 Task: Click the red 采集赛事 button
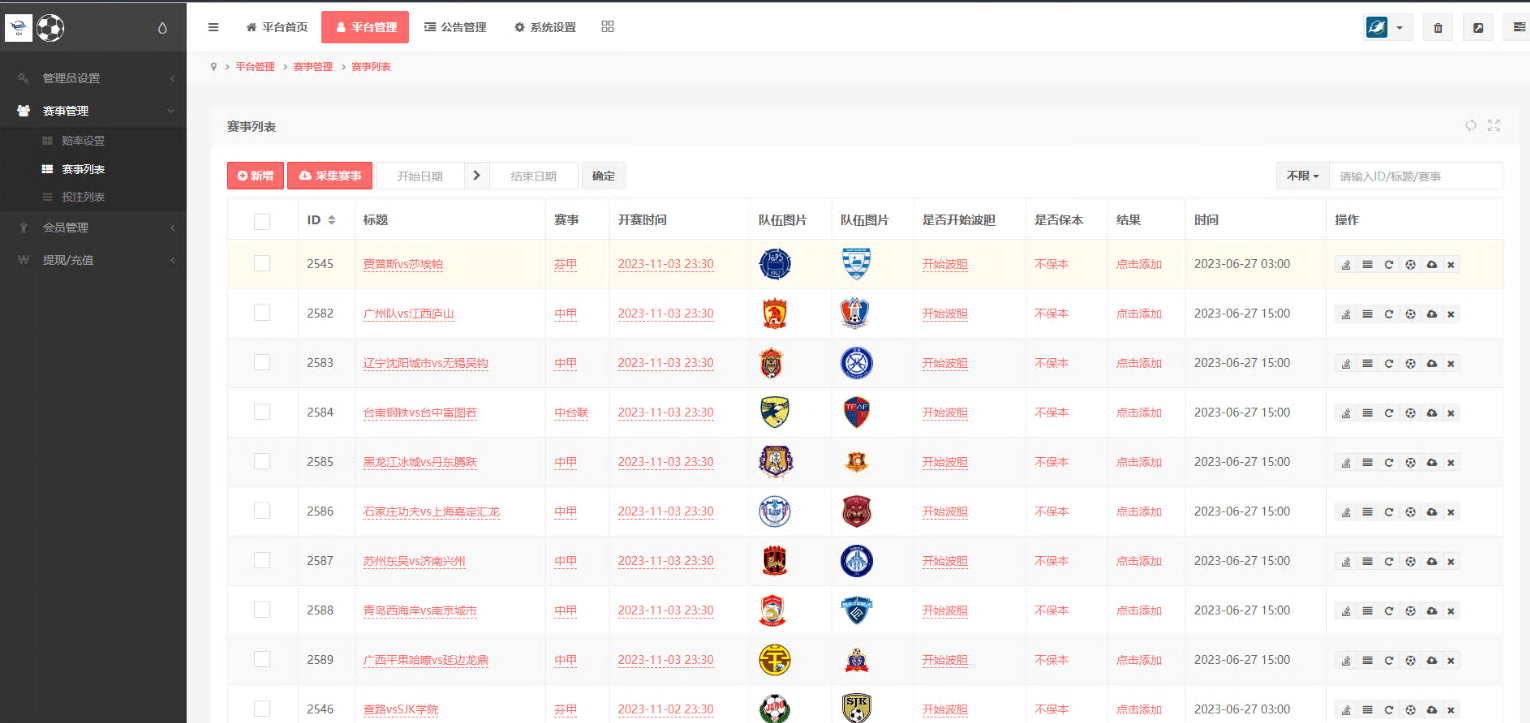pyautogui.click(x=330, y=176)
